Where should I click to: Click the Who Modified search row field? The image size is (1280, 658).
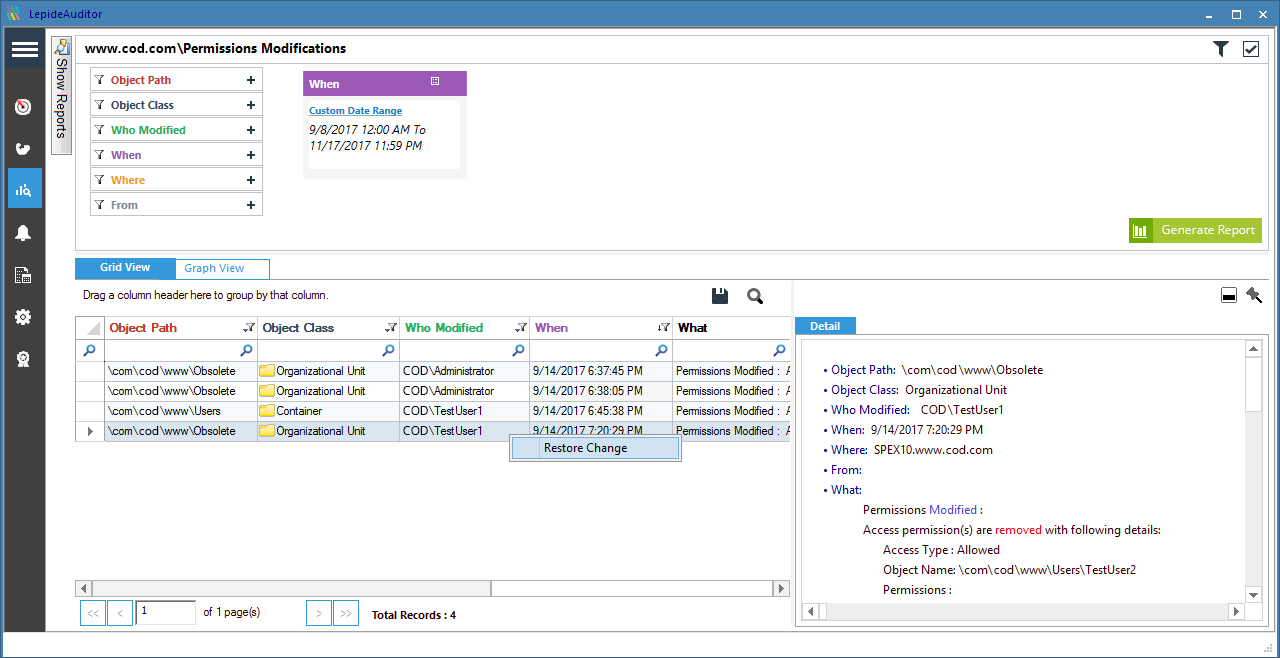(464, 350)
